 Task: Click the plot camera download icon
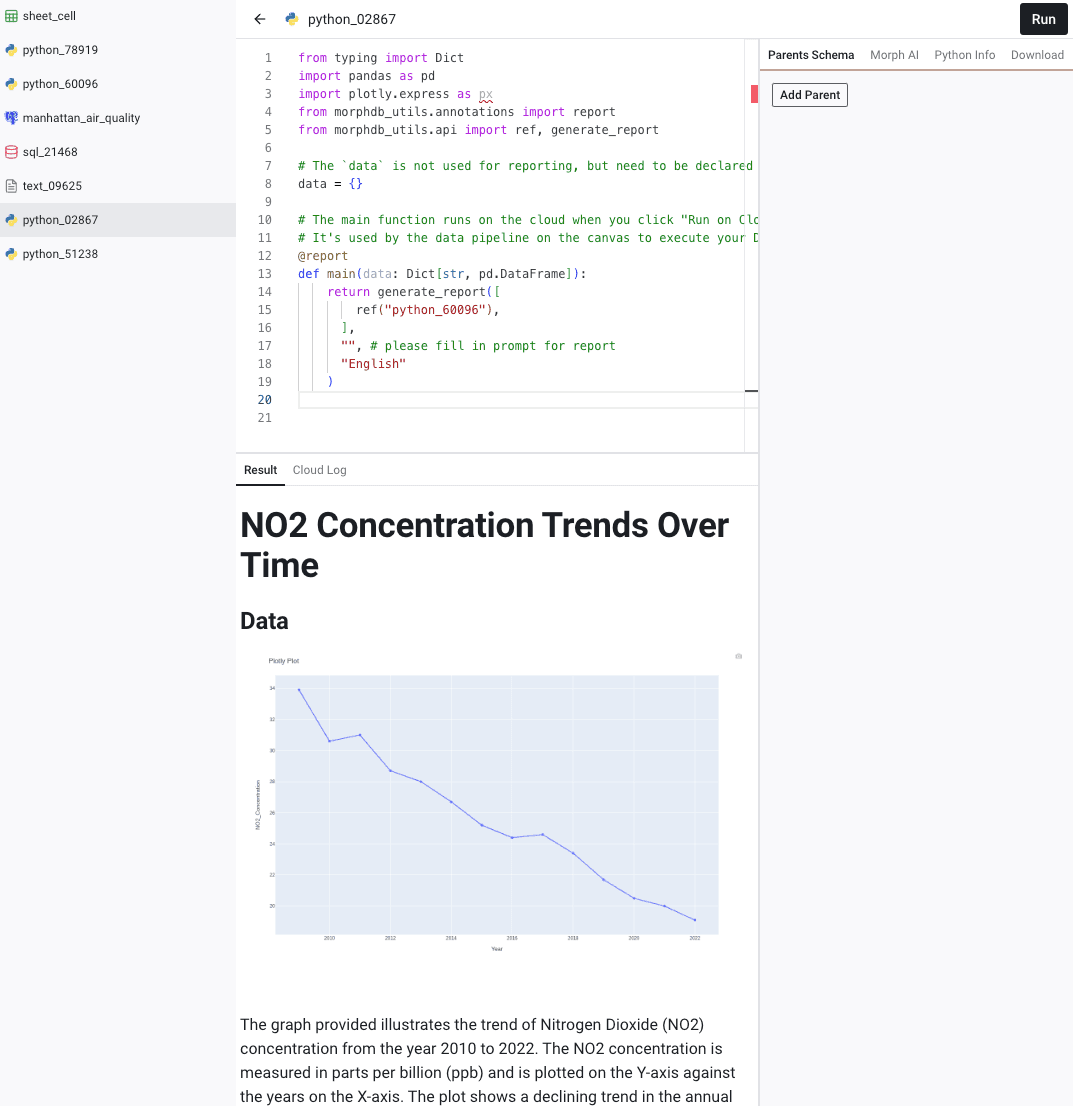tap(739, 656)
